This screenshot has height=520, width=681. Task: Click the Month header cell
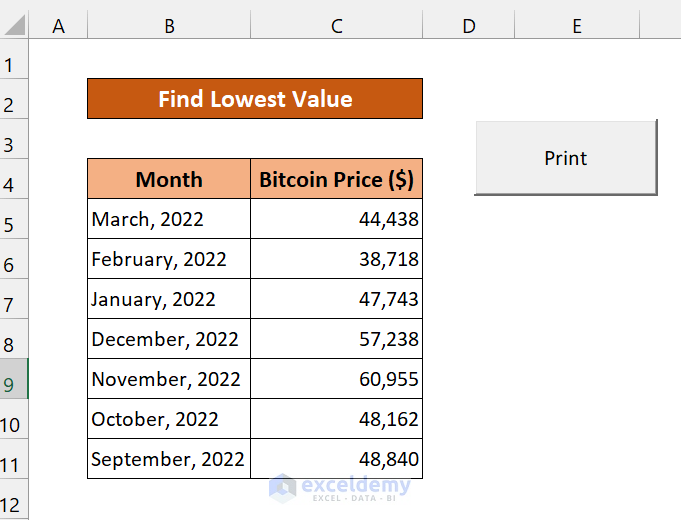click(x=169, y=180)
